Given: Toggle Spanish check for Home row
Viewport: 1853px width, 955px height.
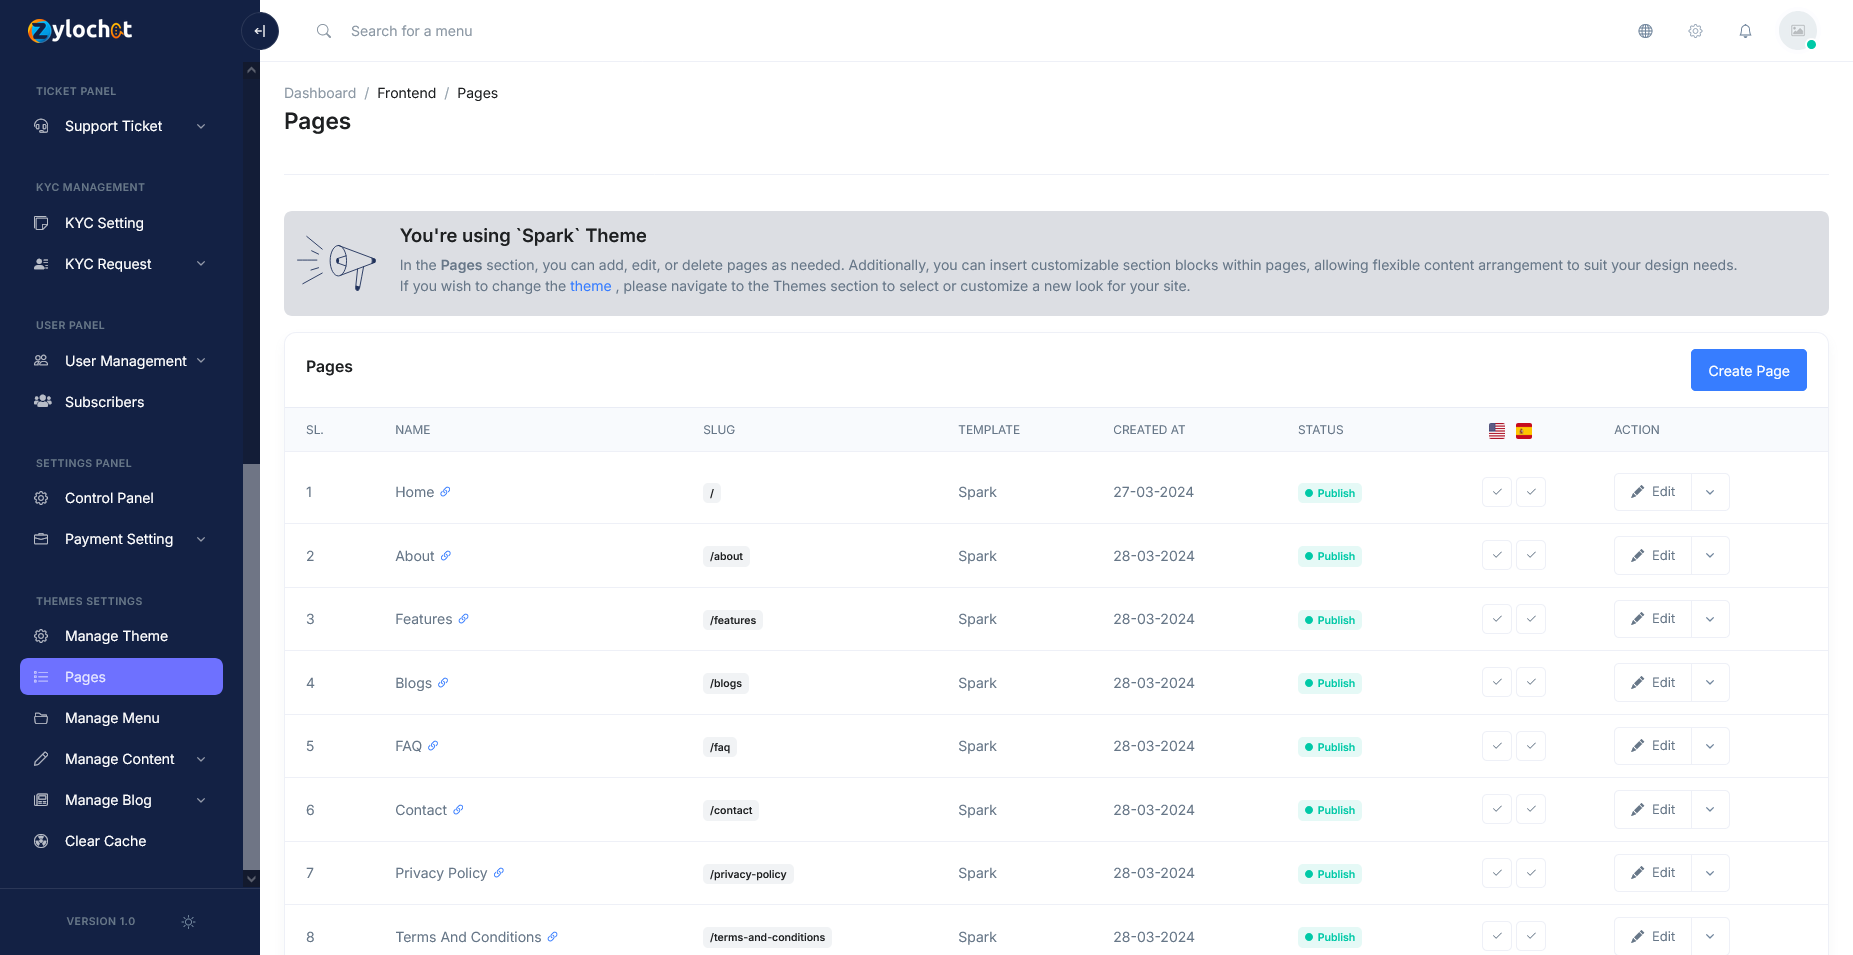Looking at the screenshot, I should point(1531,492).
